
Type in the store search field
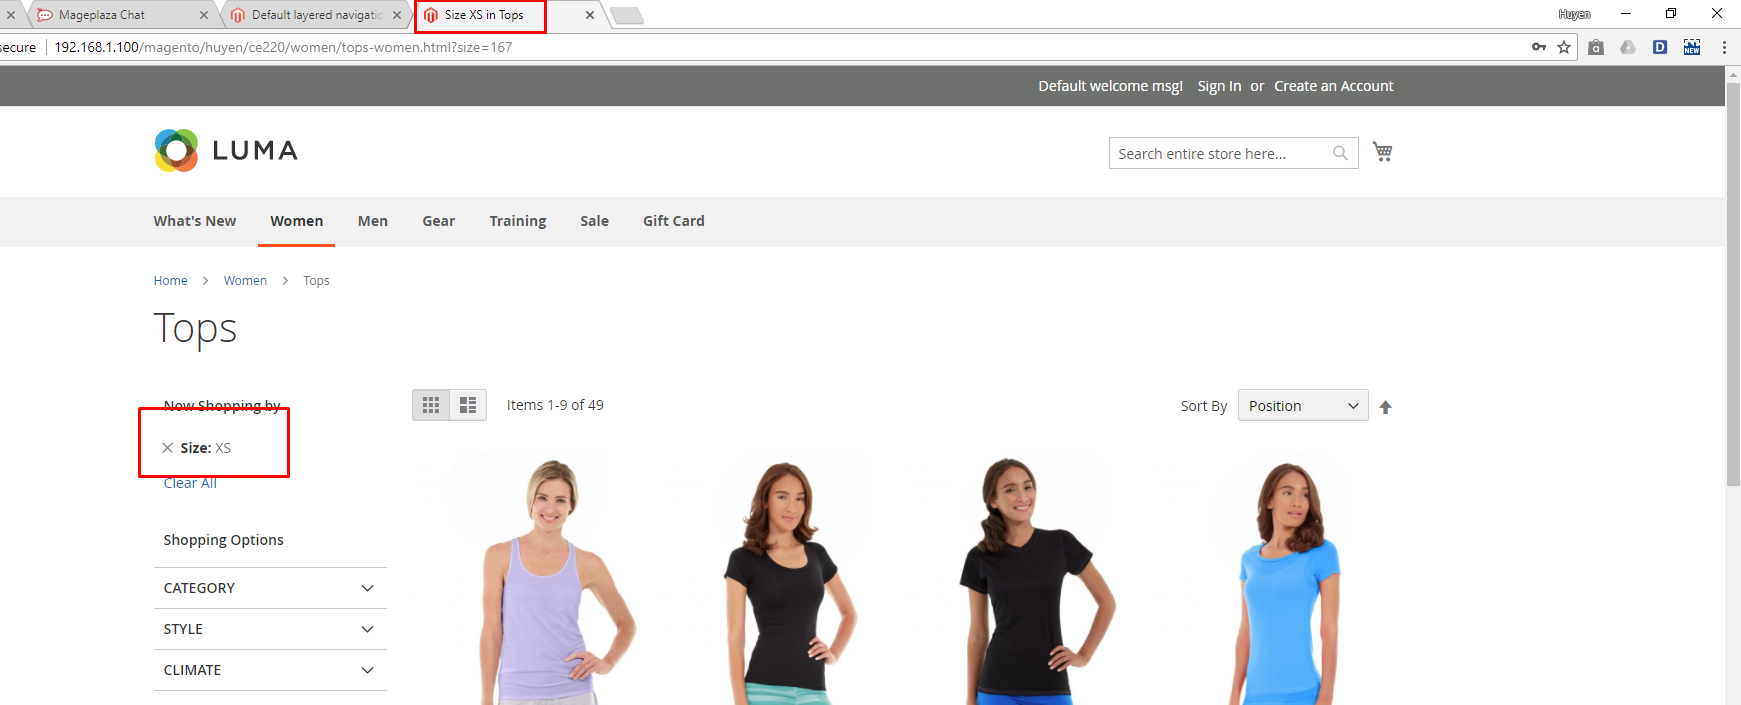(x=1220, y=154)
